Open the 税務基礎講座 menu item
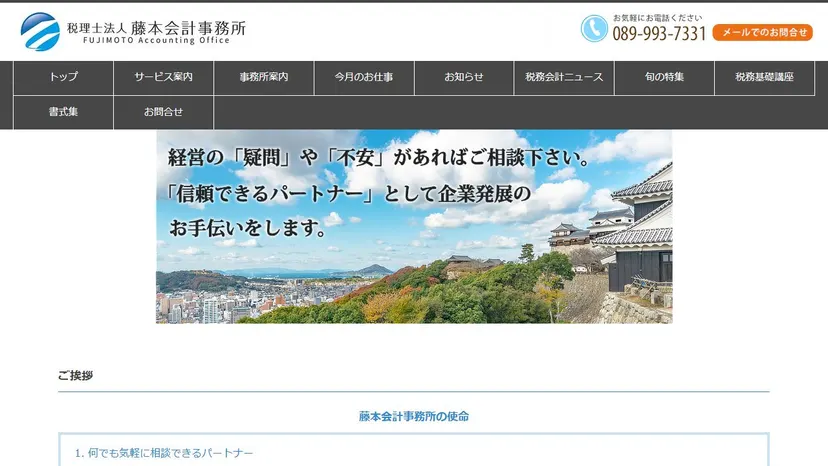The width and height of the screenshot is (828, 466). (x=764, y=77)
